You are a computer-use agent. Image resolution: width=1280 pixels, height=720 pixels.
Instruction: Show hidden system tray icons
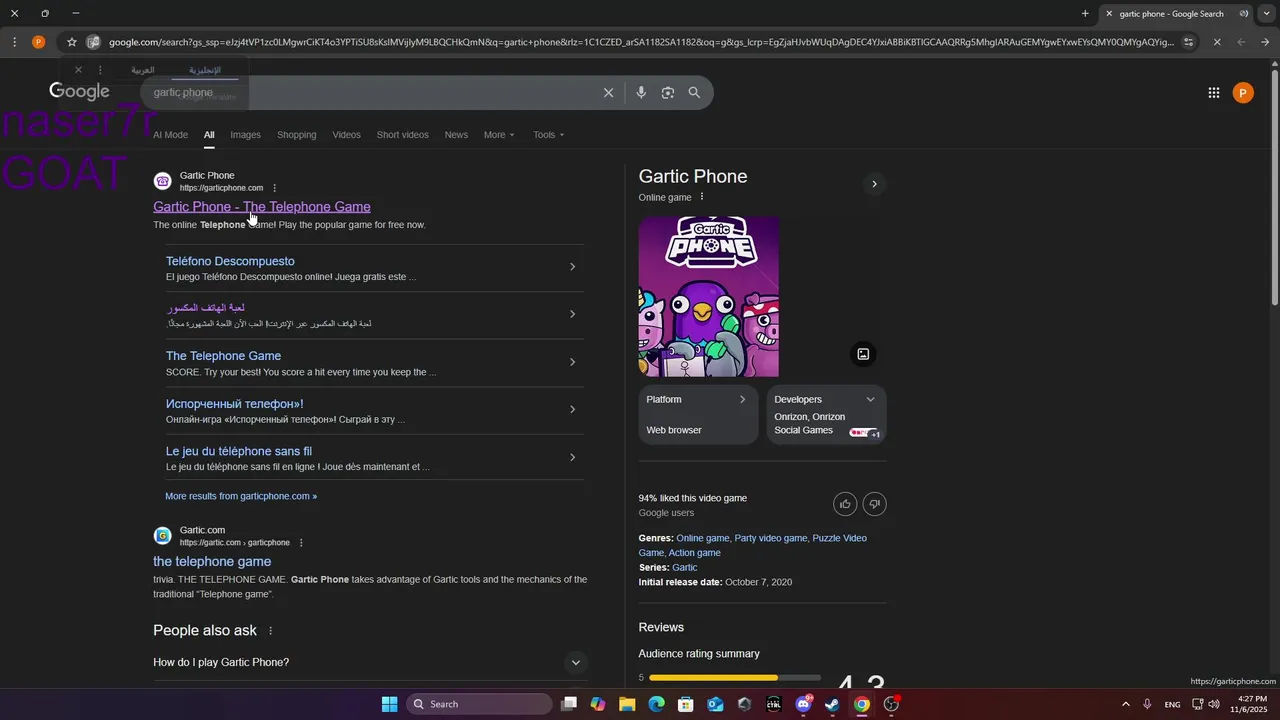point(1125,704)
